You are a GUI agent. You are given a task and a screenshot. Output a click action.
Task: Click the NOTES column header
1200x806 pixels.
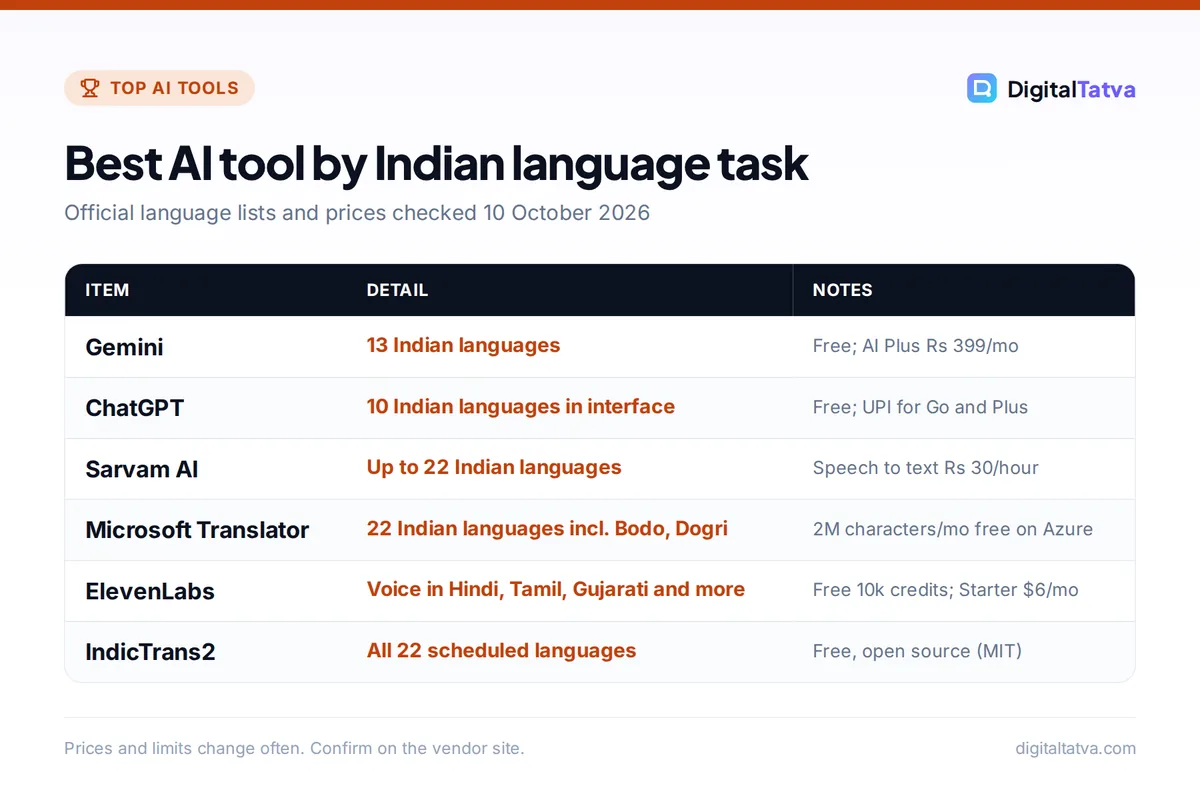(842, 290)
